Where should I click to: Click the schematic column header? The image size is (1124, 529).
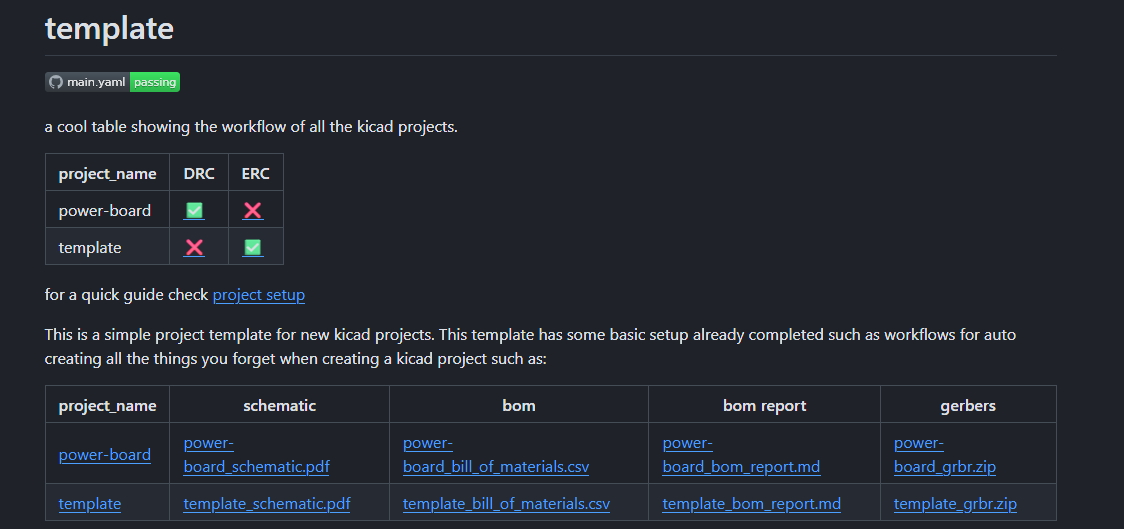pyautogui.click(x=279, y=405)
